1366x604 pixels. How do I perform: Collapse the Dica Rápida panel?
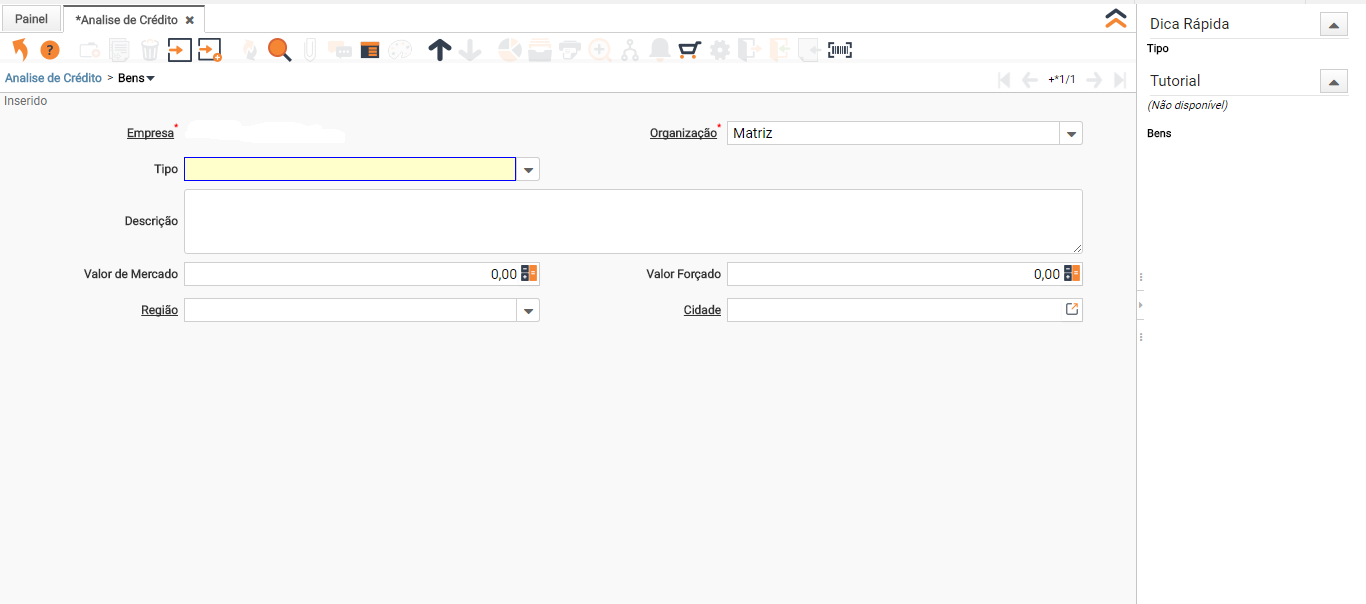coord(1333,25)
